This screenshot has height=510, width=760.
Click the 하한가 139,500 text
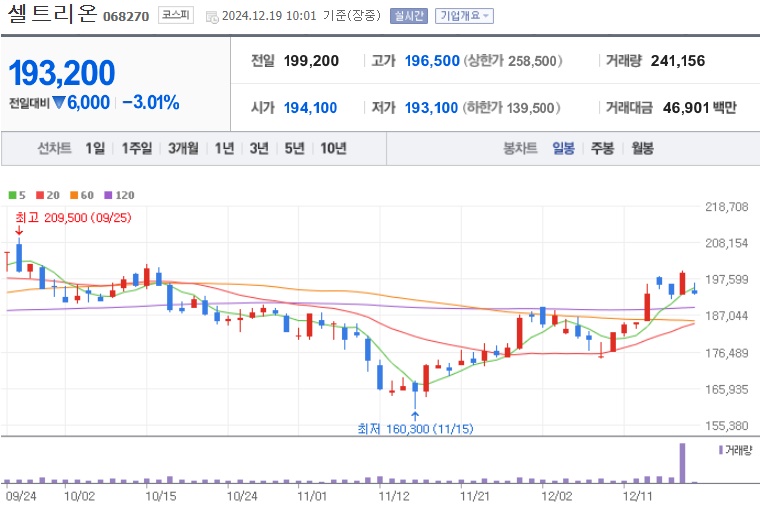point(511,108)
